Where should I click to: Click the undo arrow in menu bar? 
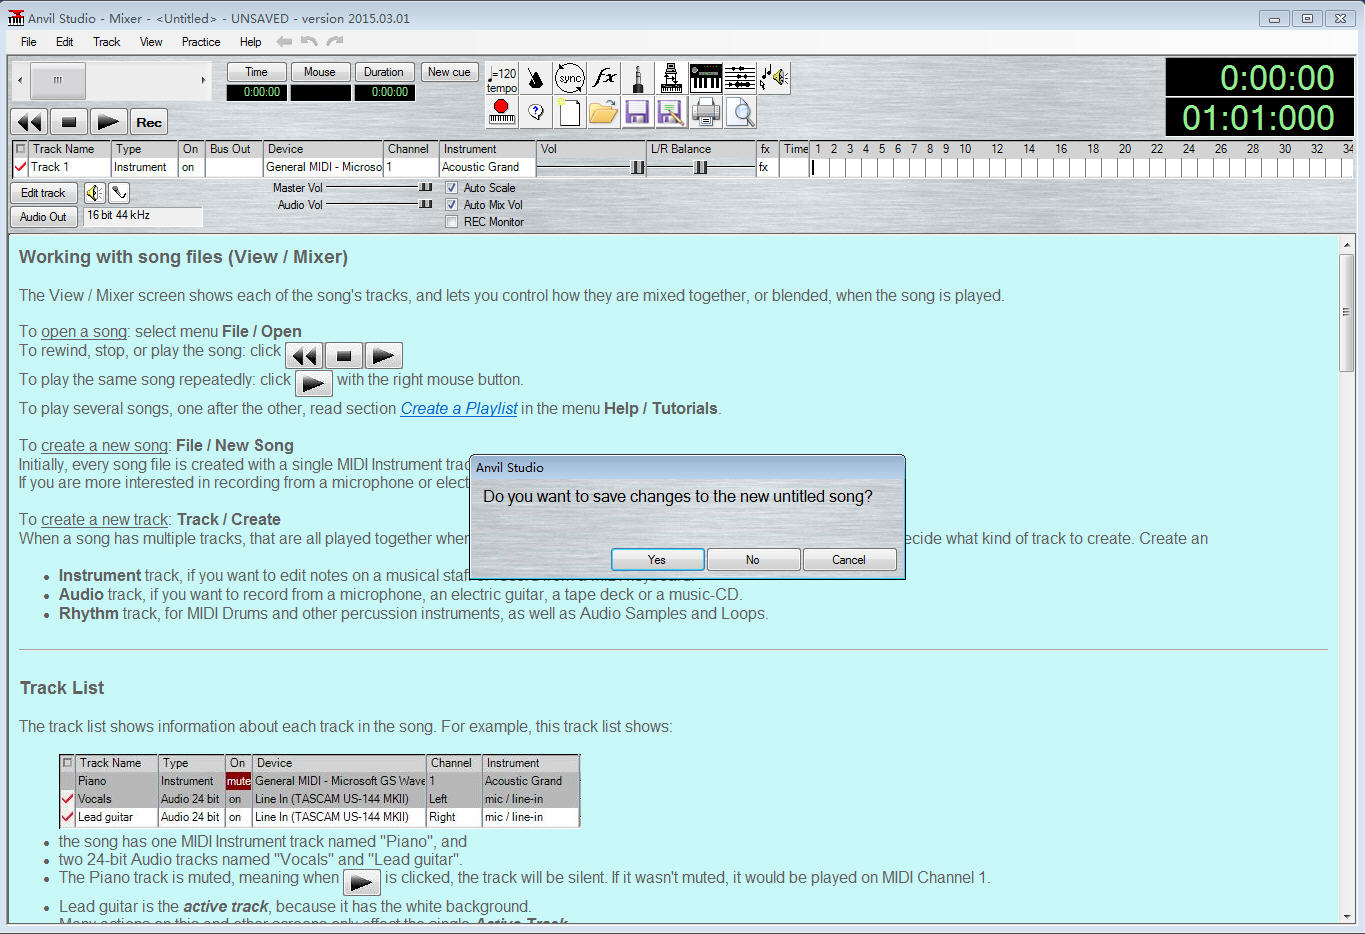[309, 42]
